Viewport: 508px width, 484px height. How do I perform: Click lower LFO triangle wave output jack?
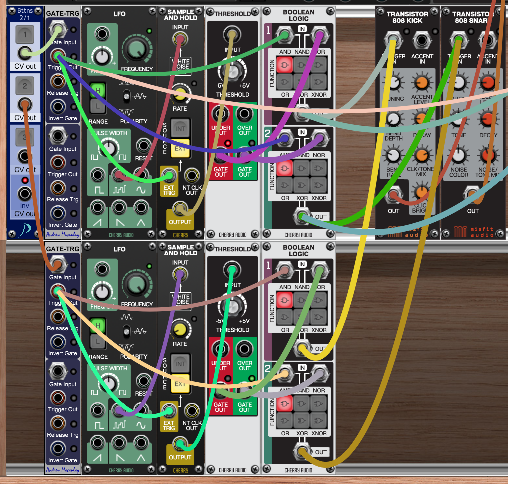[x=141, y=443]
